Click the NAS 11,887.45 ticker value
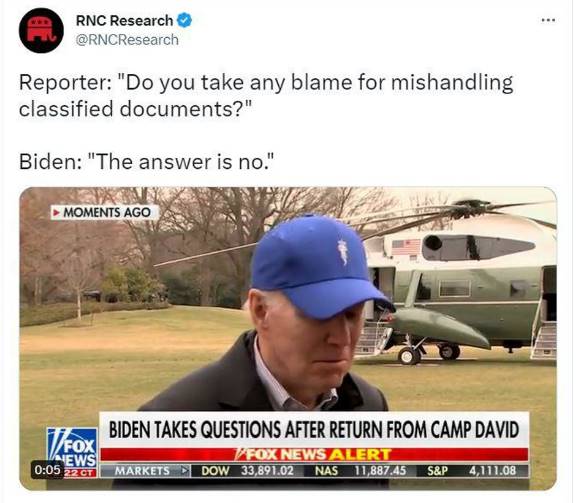The height and width of the screenshot is (503, 576). (360, 471)
